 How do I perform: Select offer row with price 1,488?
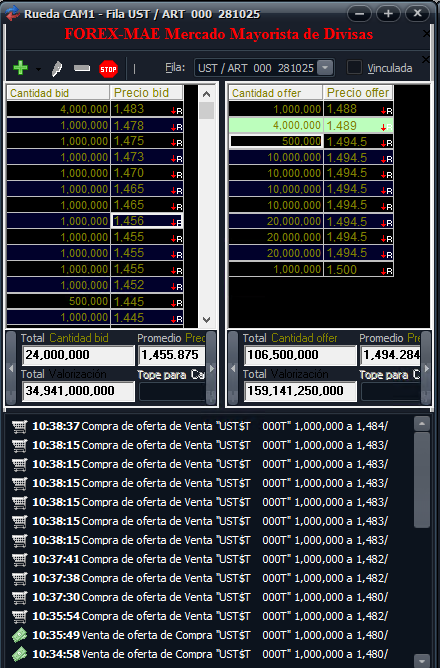tap(311, 109)
